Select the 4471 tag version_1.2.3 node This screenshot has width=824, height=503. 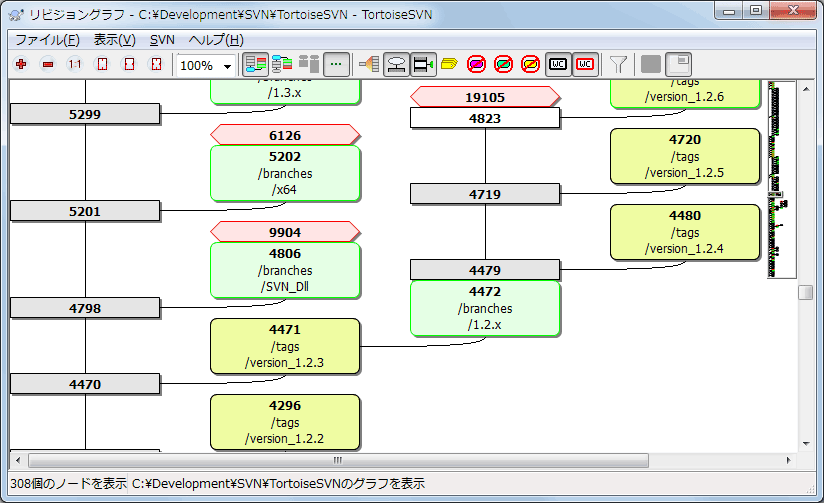tap(285, 346)
